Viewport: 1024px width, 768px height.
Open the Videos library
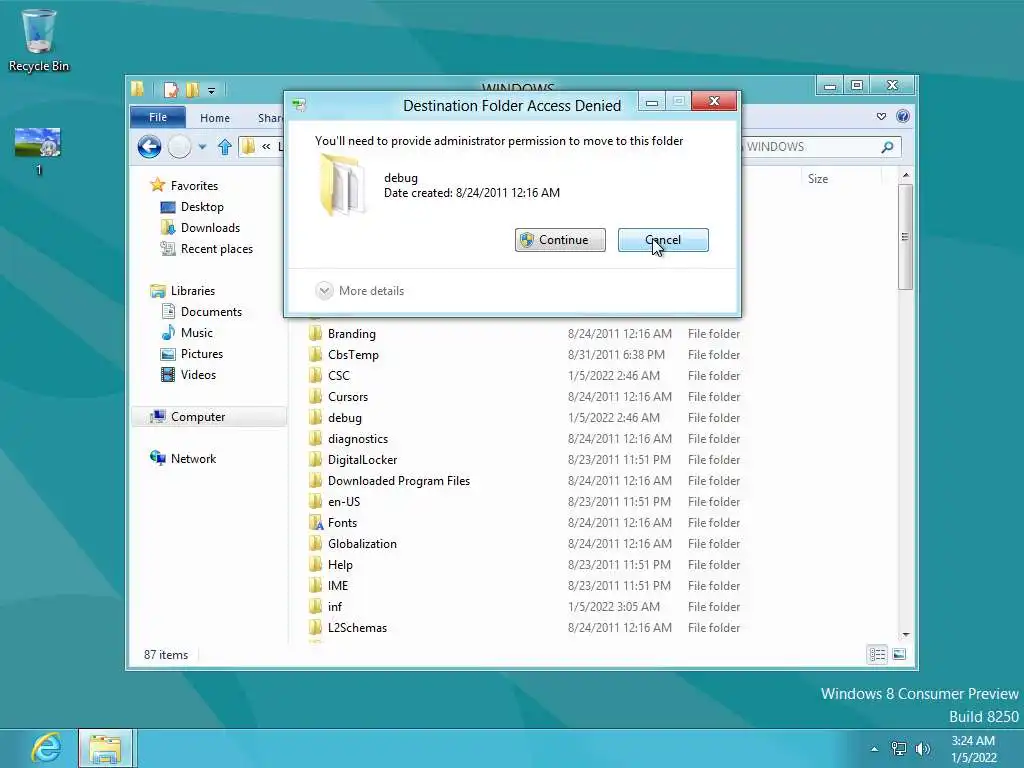[x=198, y=374]
